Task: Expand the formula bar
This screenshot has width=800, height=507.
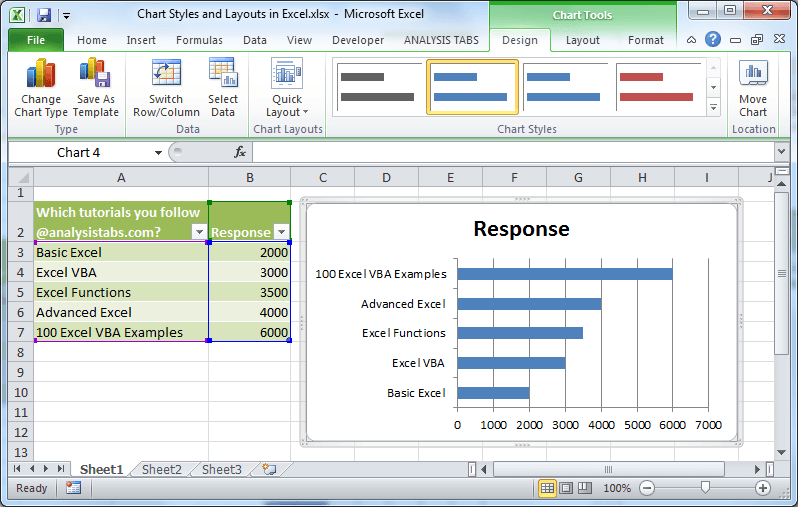Action: coord(781,151)
